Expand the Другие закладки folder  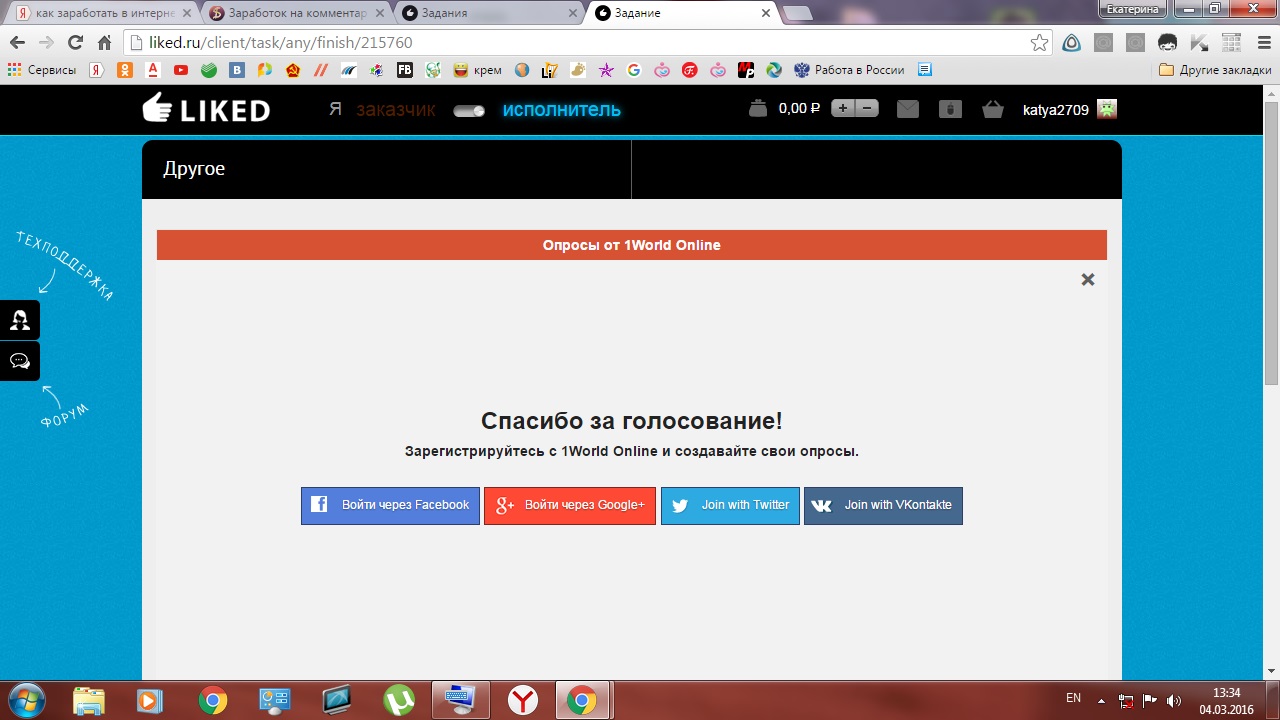tap(1215, 70)
